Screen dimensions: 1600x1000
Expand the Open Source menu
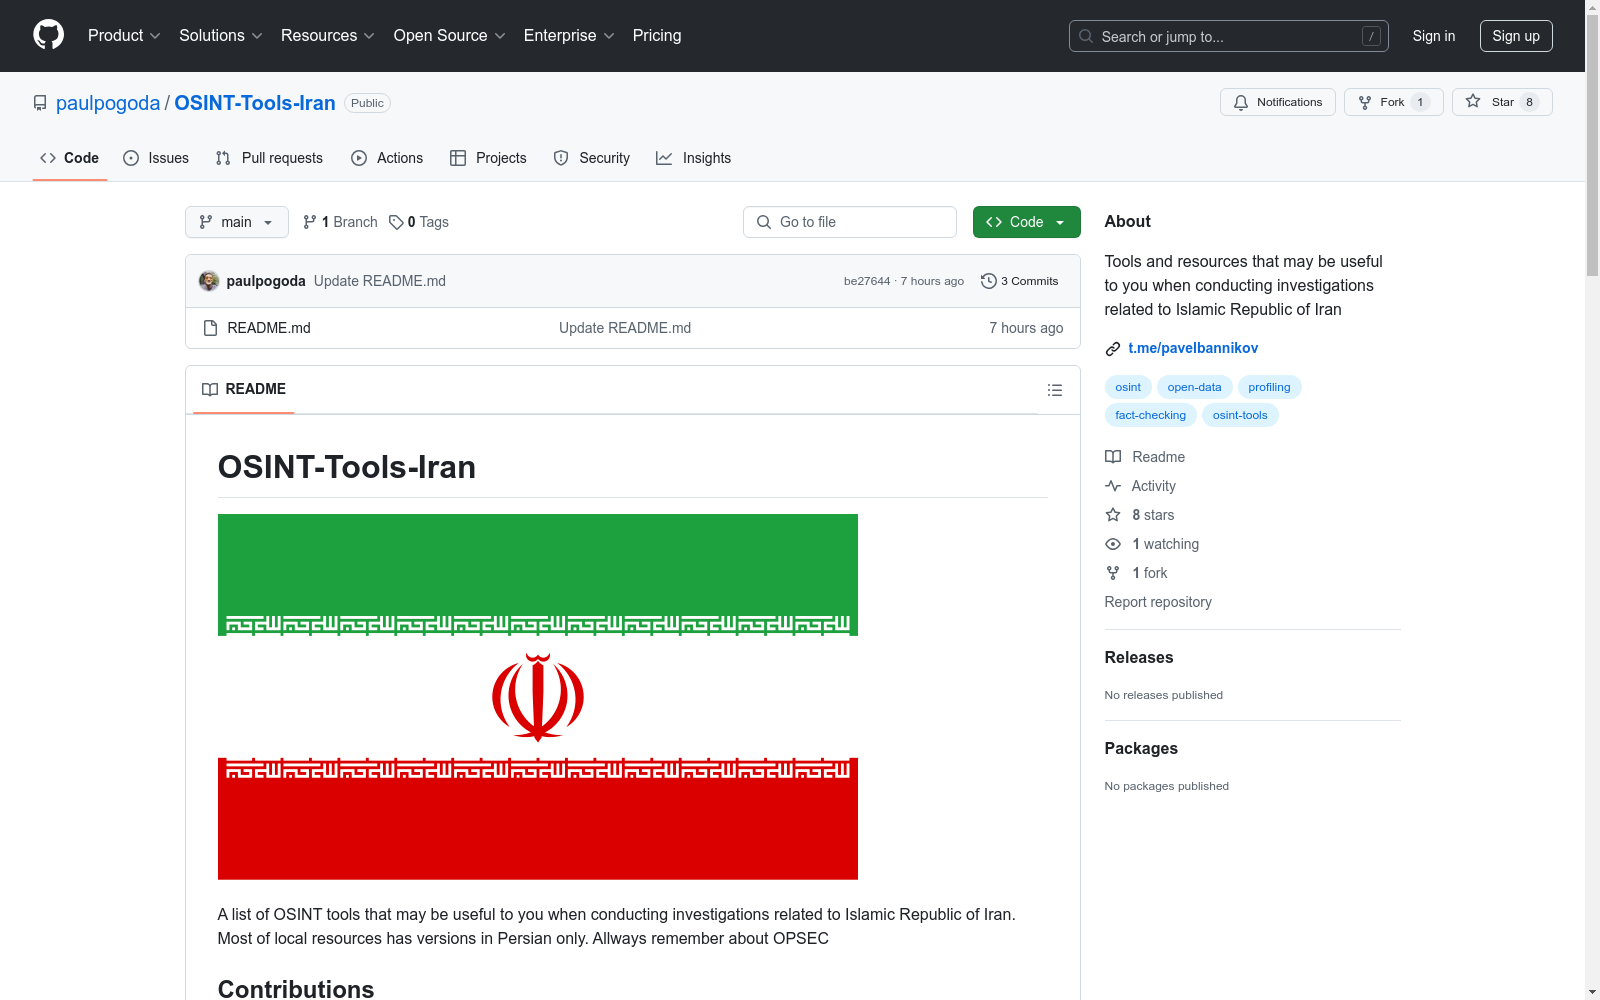click(450, 36)
